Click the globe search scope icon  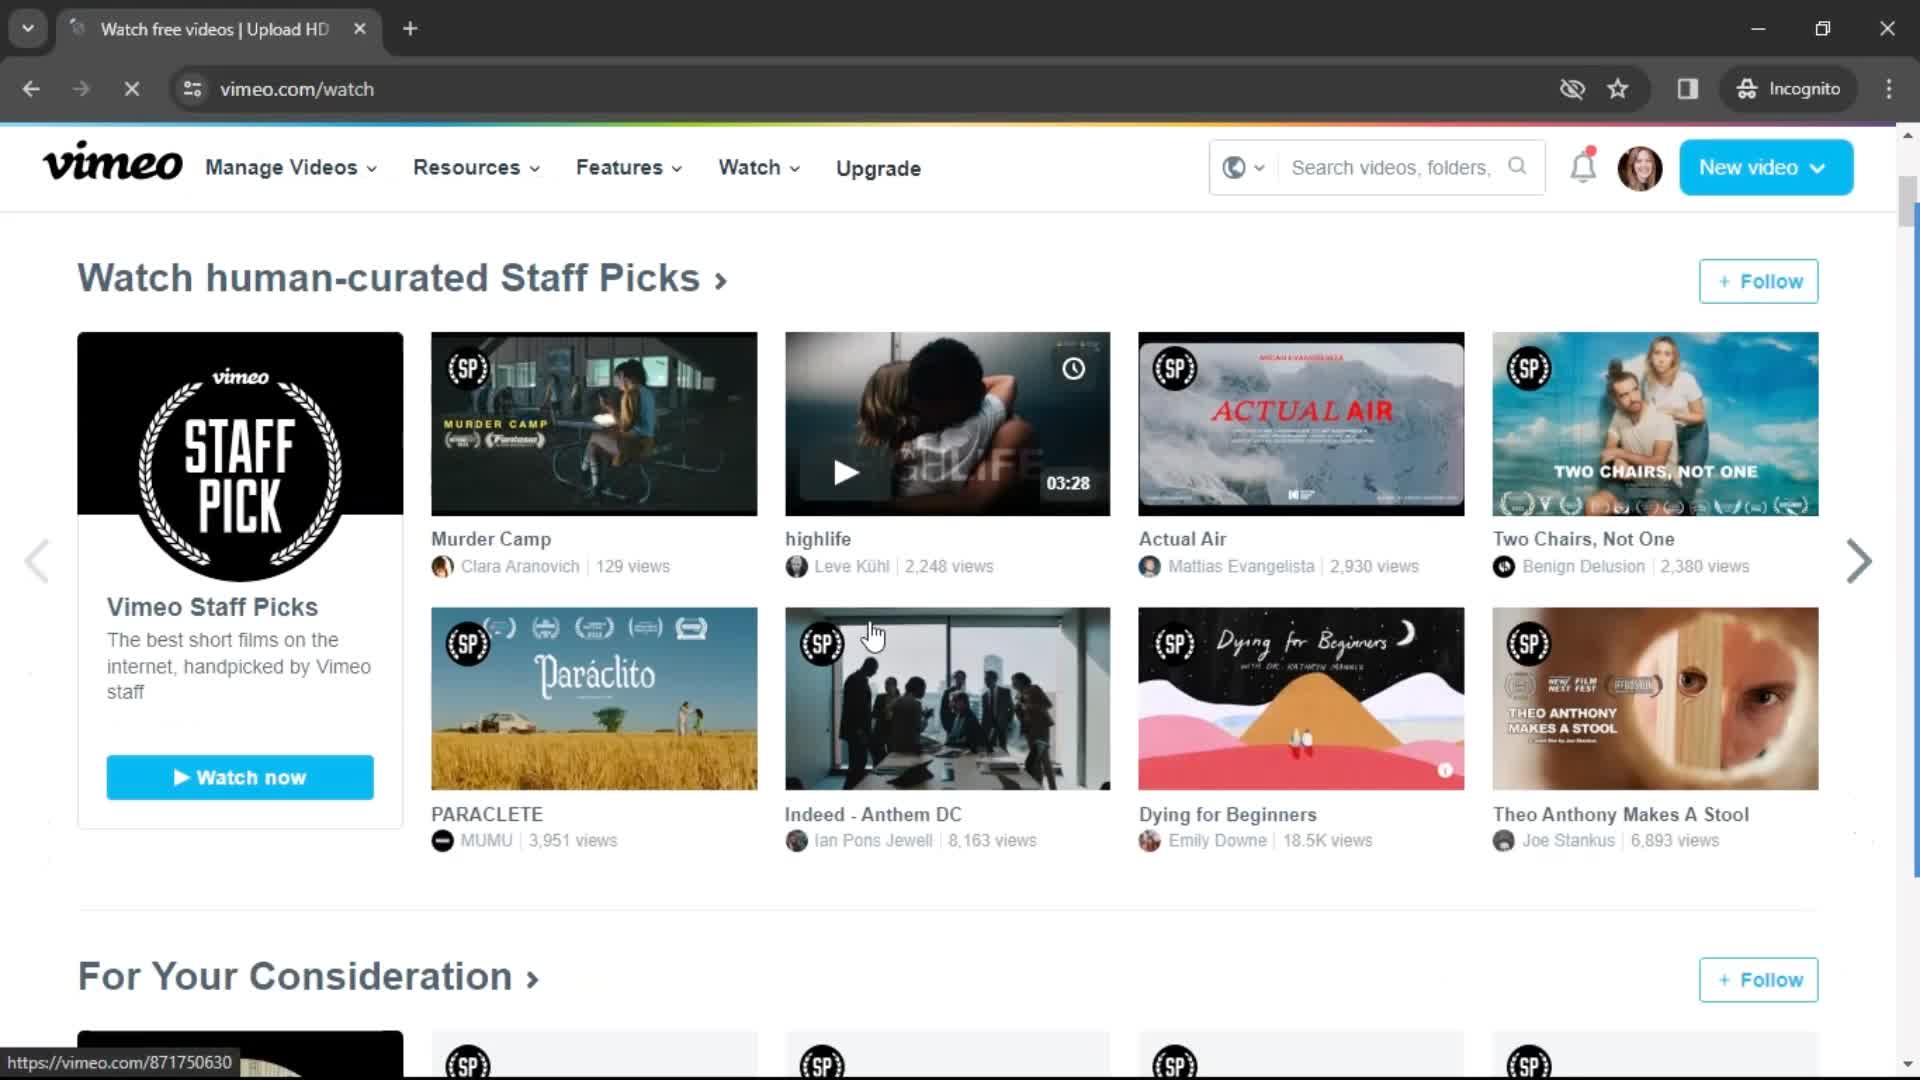coord(1234,168)
